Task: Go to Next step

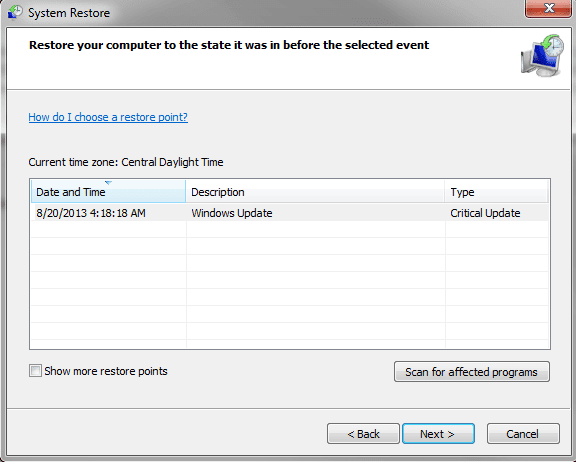Action: pos(438,434)
